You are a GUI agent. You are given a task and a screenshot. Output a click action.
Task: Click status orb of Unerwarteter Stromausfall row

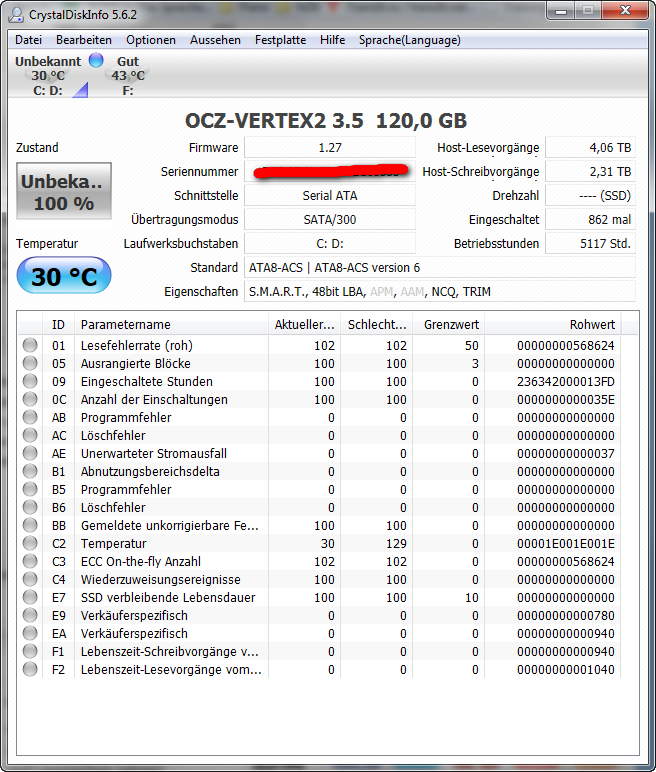tap(30, 453)
